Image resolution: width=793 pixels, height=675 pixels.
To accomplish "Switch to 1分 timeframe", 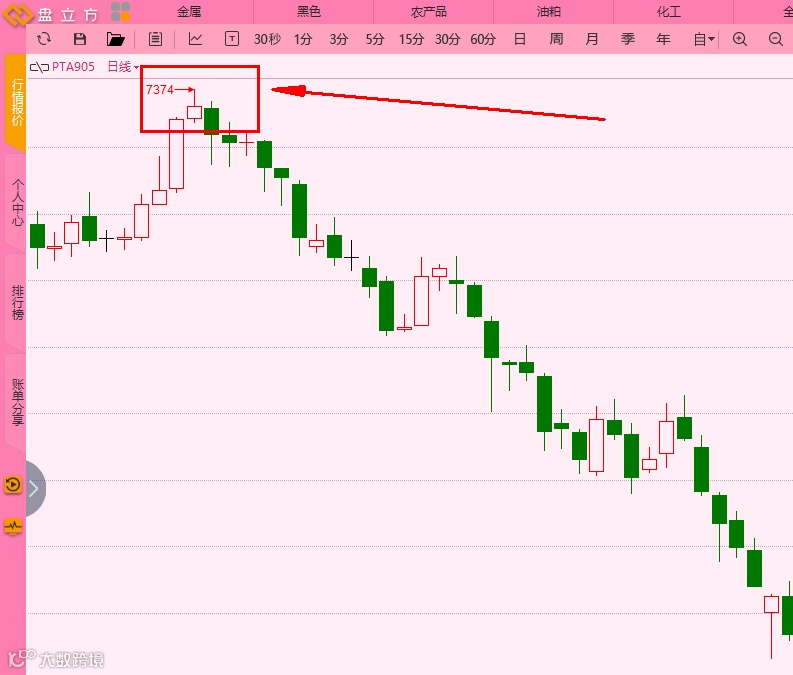I will (x=303, y=39).
